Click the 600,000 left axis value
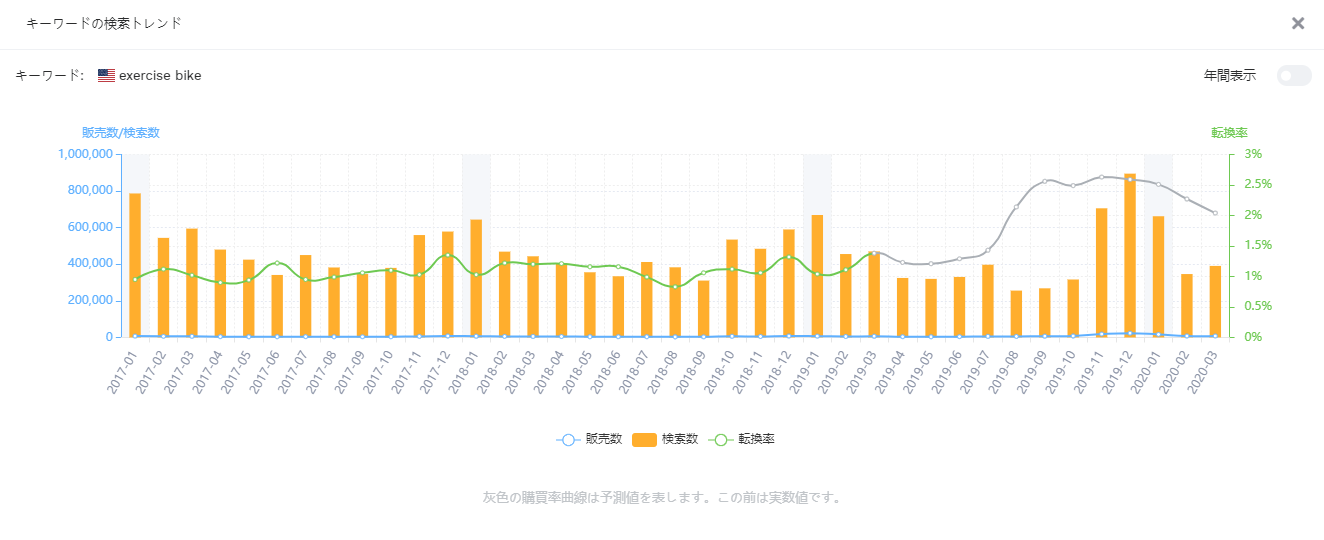This screenshot has height=540, width=1324. click(90, 227)
